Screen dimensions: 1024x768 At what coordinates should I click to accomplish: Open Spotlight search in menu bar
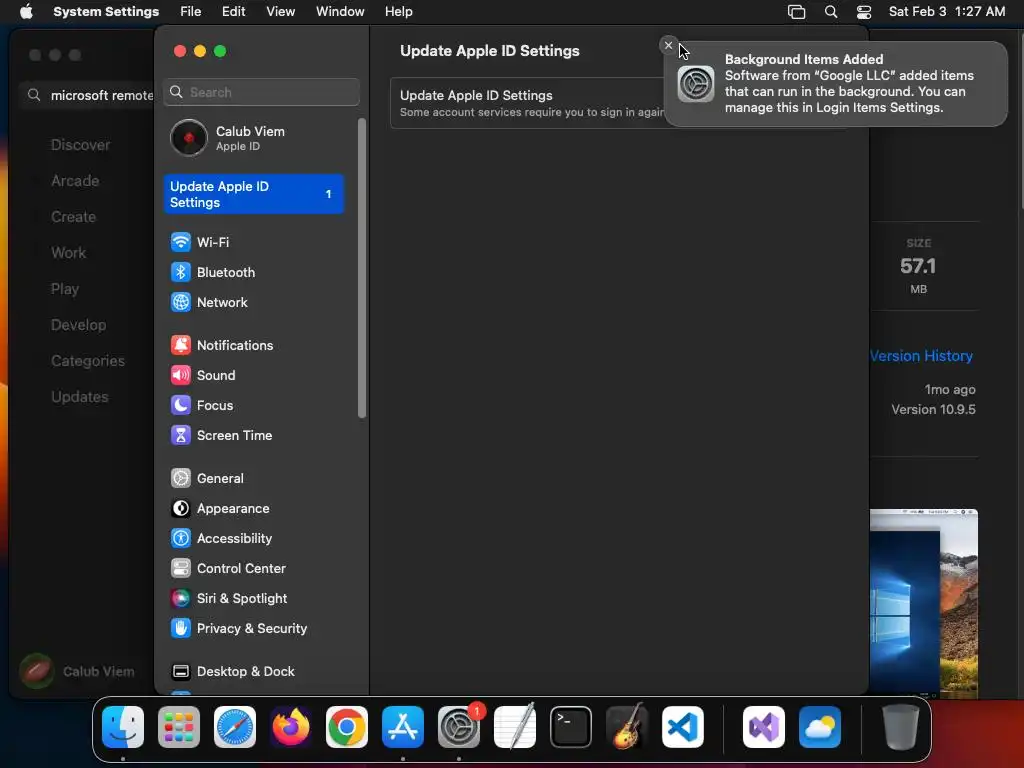tap(831, 12)
